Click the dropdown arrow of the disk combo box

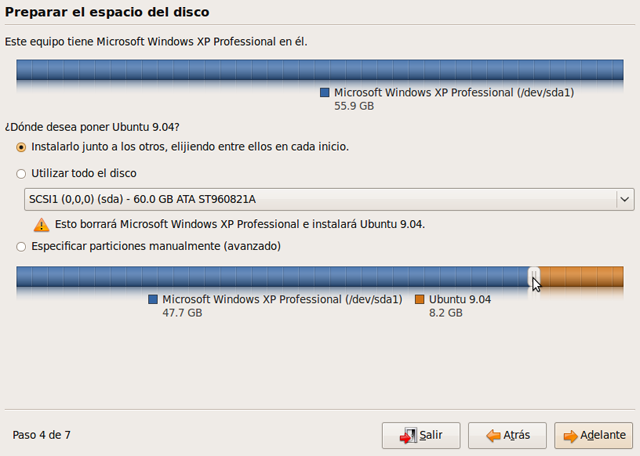(625, 199)
